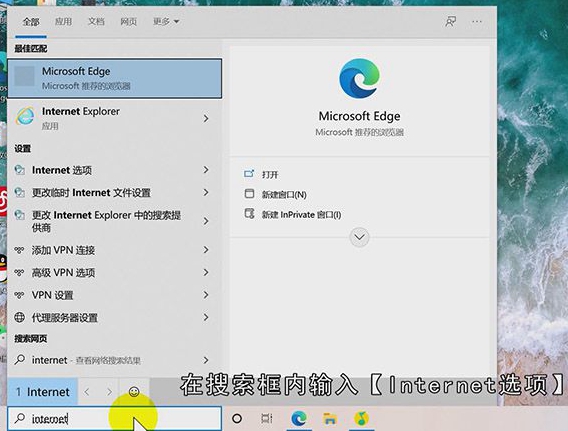Image resolution: width=568 pixels, height=431 pixels.
Task: Search the web for internet
Action: pos(114,360)
